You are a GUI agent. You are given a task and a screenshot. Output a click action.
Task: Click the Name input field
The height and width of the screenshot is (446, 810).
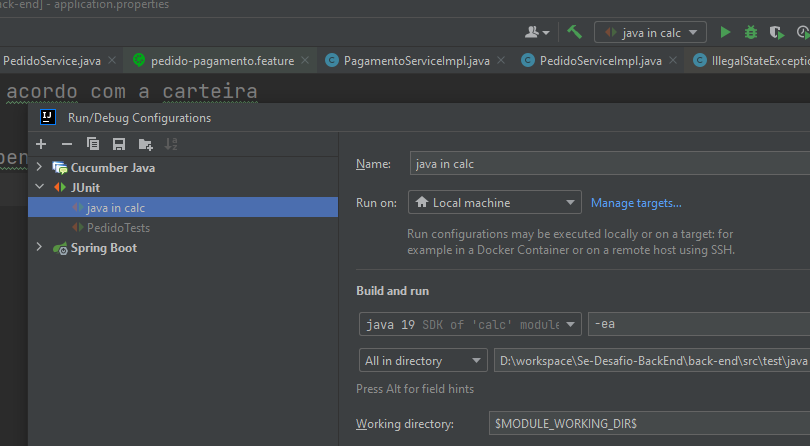[x=610, y=163]
